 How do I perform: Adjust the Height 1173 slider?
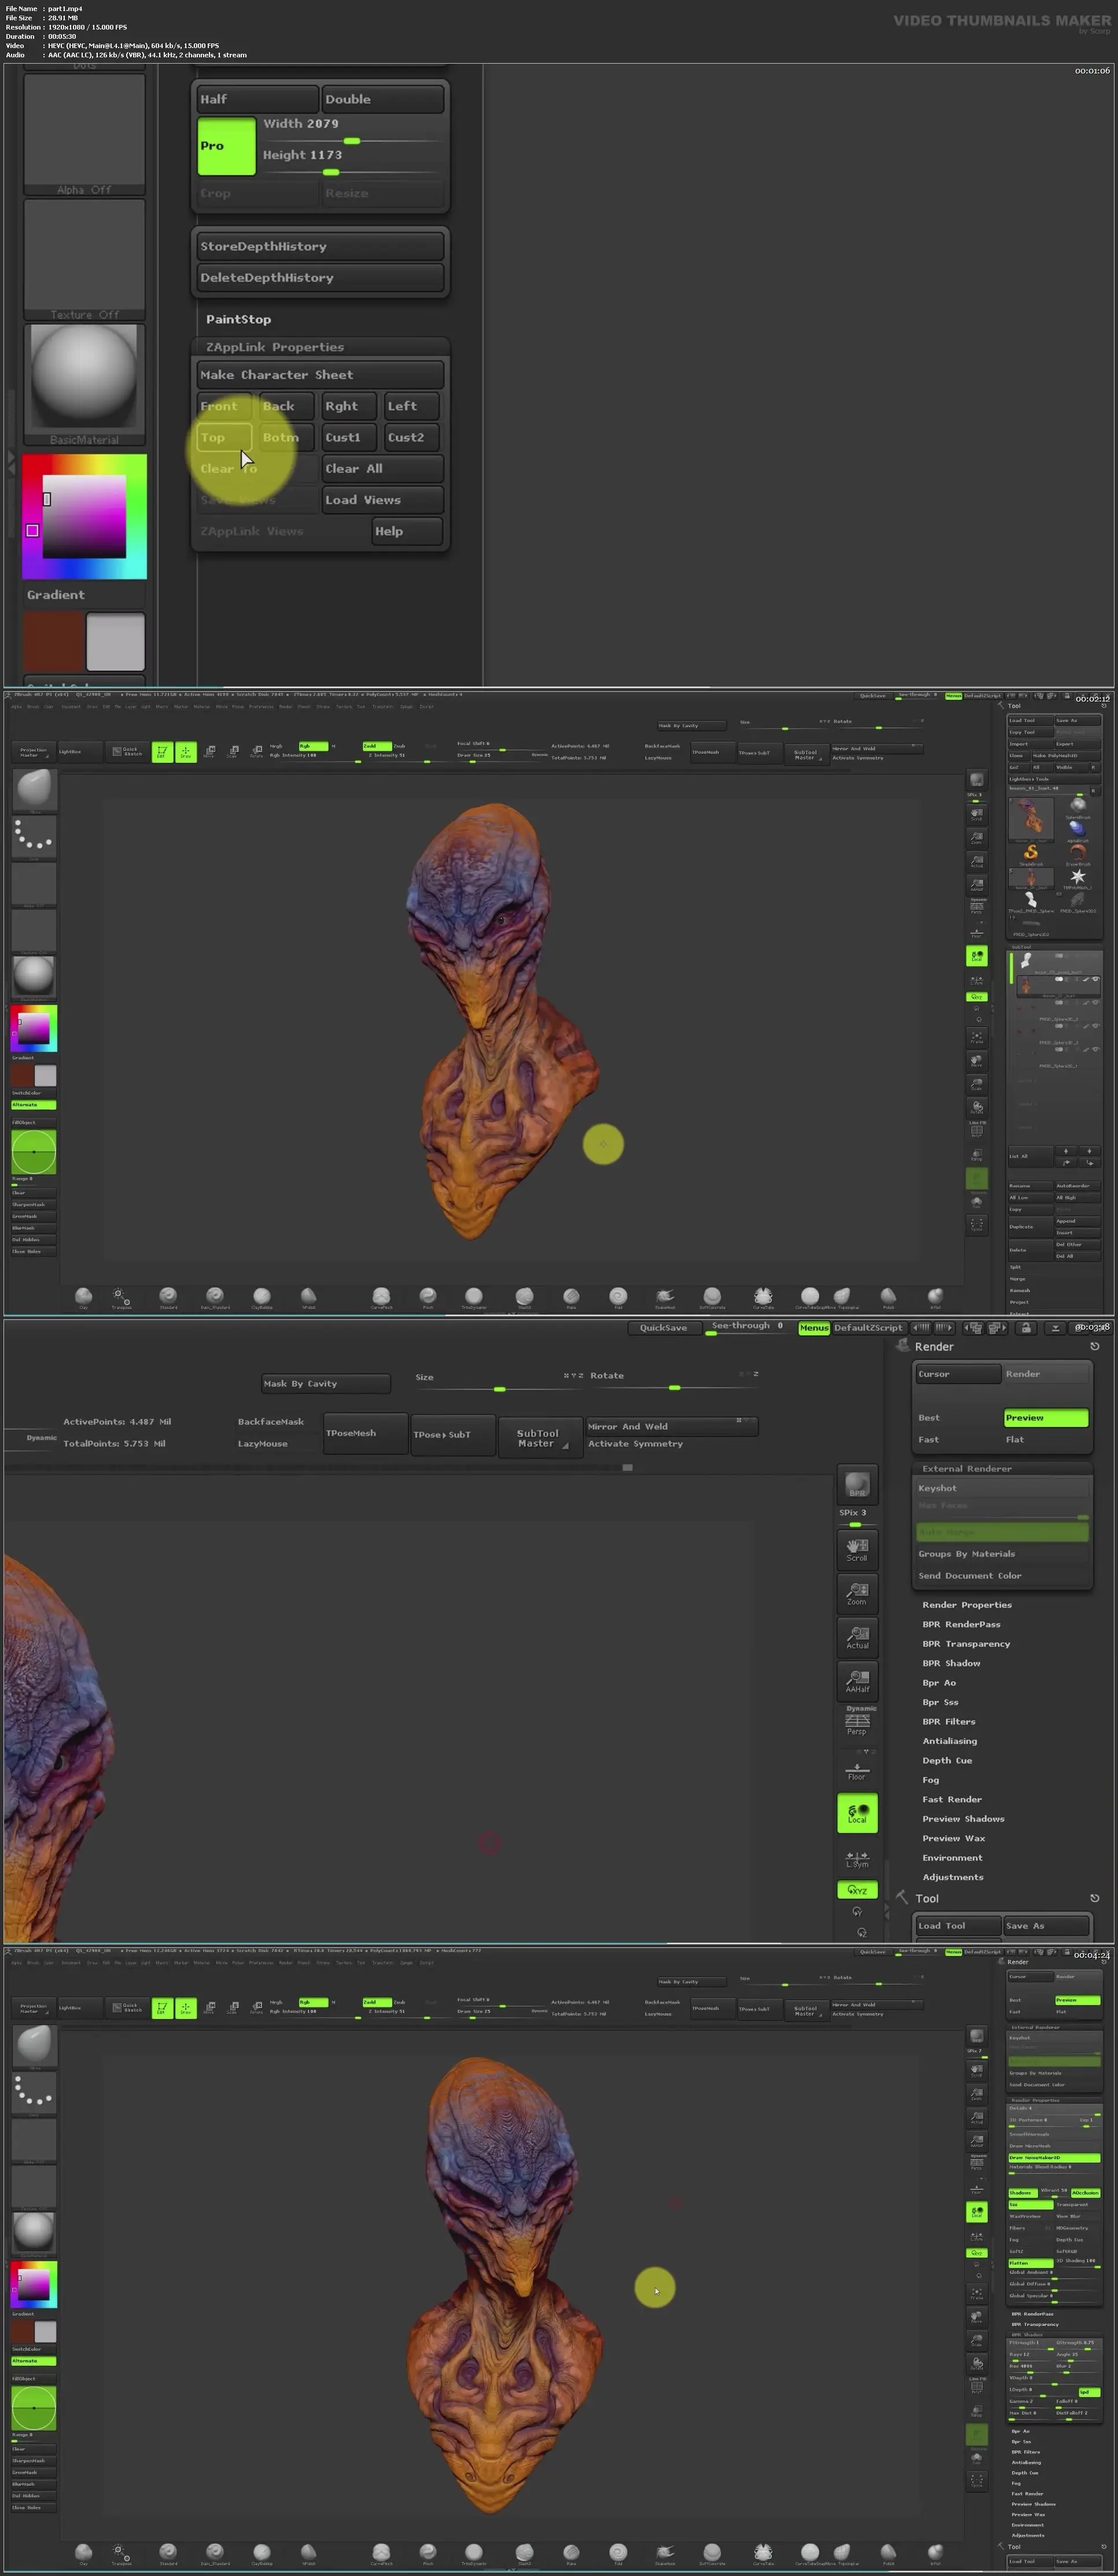click(x=351, y=163)
